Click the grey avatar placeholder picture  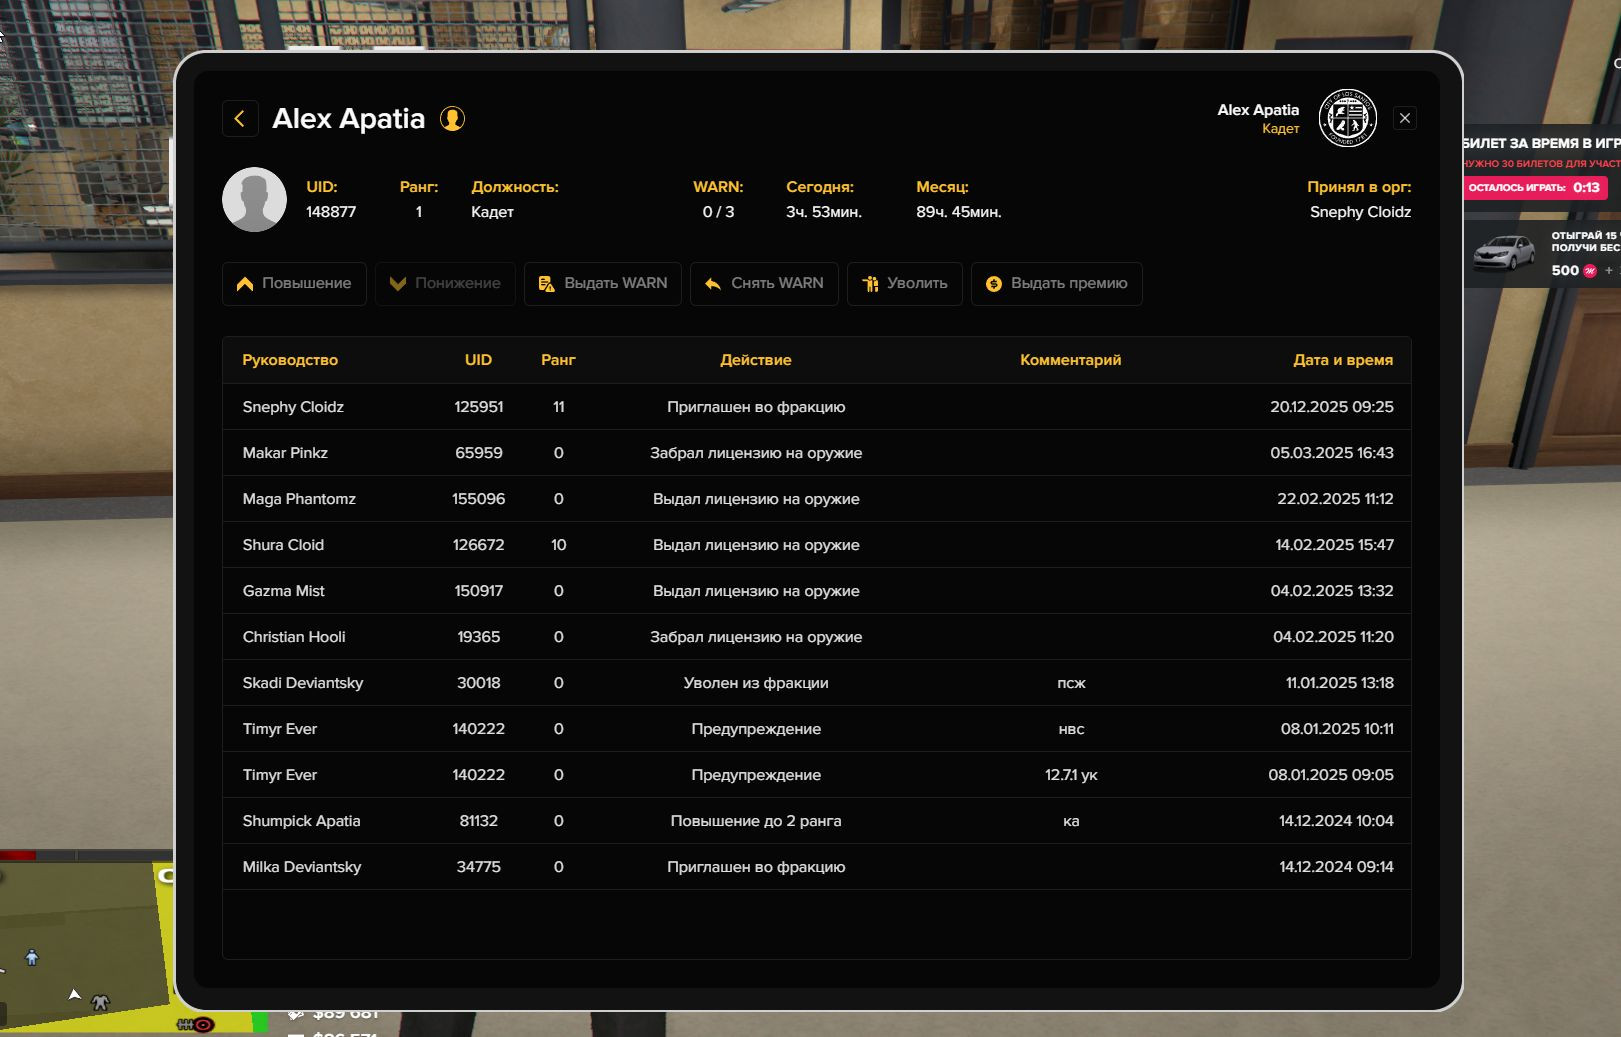tap(254, 199)
